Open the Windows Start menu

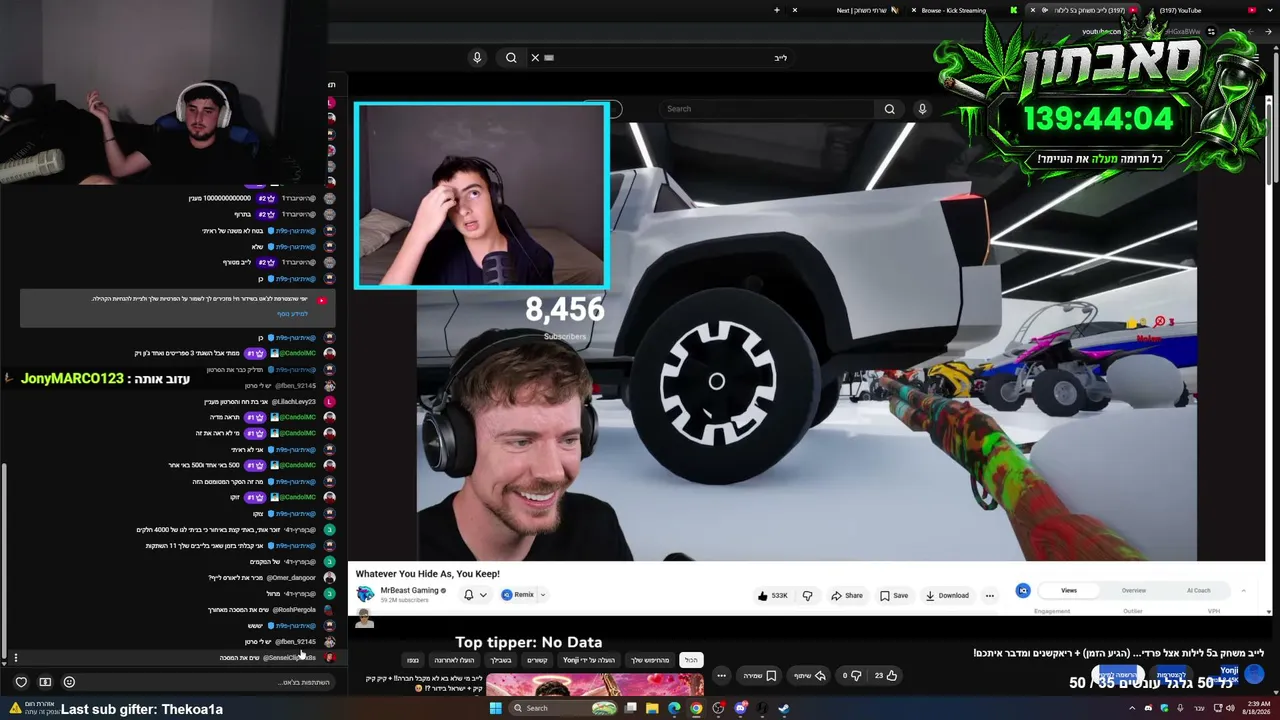point(495,709)
